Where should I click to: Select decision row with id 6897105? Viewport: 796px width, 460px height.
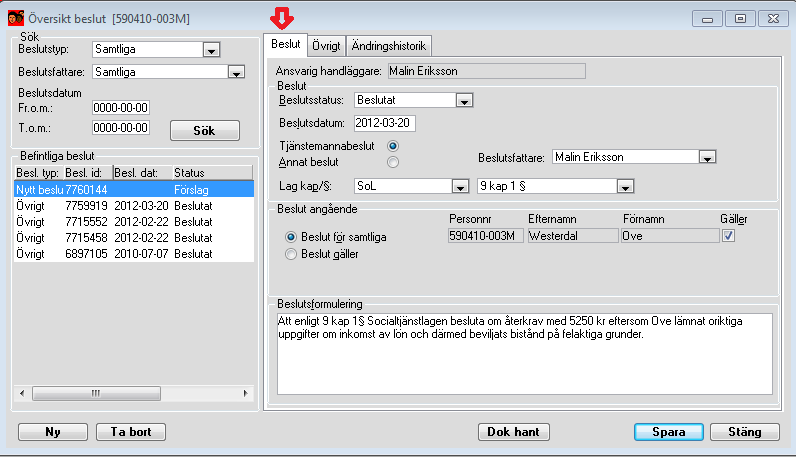point(134,254)
